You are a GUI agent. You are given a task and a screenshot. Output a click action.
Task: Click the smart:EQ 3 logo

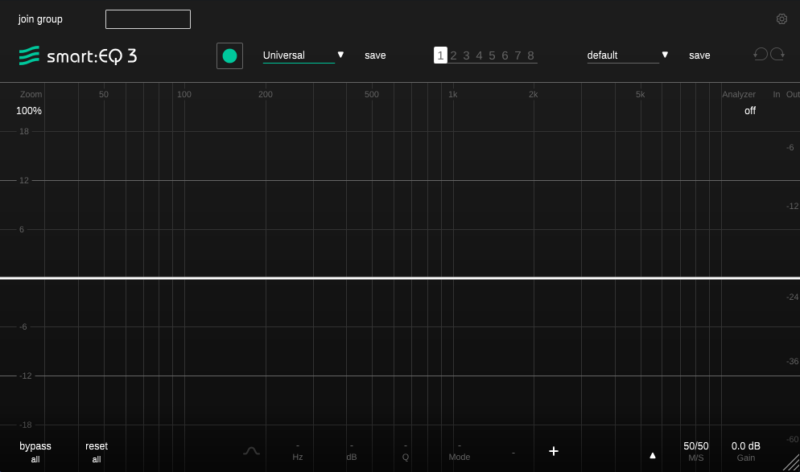click(x=78, y=56)
